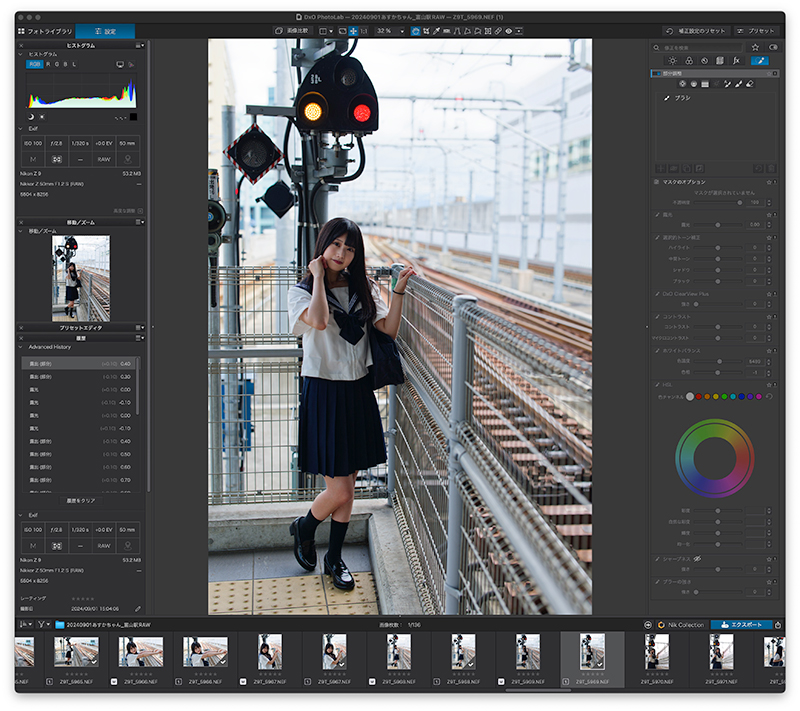The height and width of the screenshot is (711, 800).
Task: Collapse the Exif section under the histogram
Action: click(21, 129)
